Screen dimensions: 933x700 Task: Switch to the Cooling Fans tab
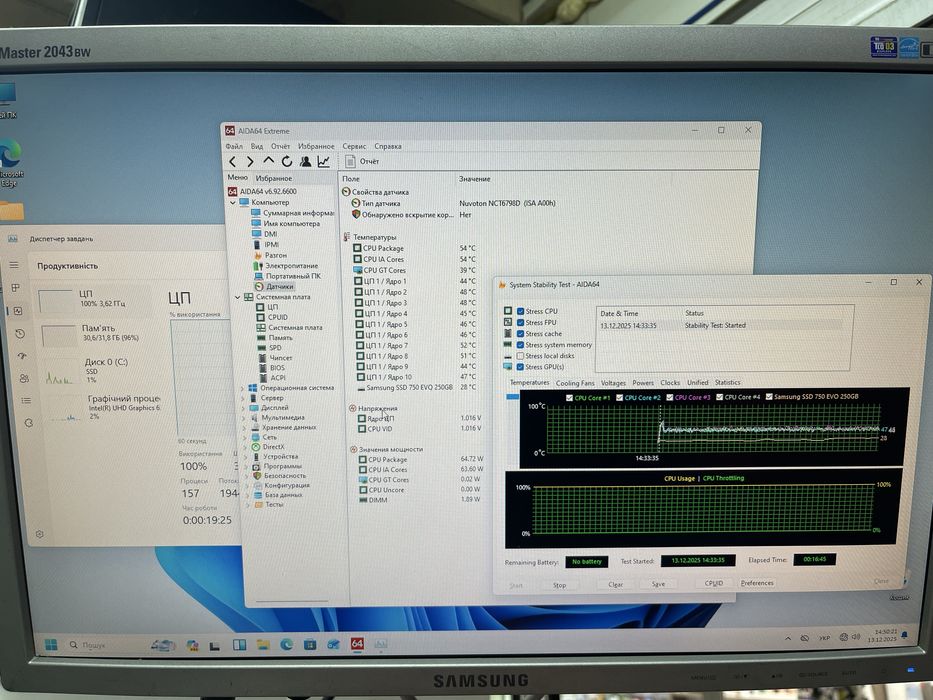[x=575, y=383]
